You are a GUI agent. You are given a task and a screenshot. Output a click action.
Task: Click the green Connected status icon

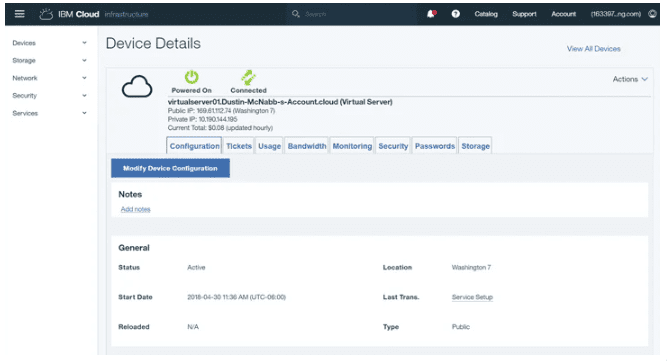tap(248, 77)
